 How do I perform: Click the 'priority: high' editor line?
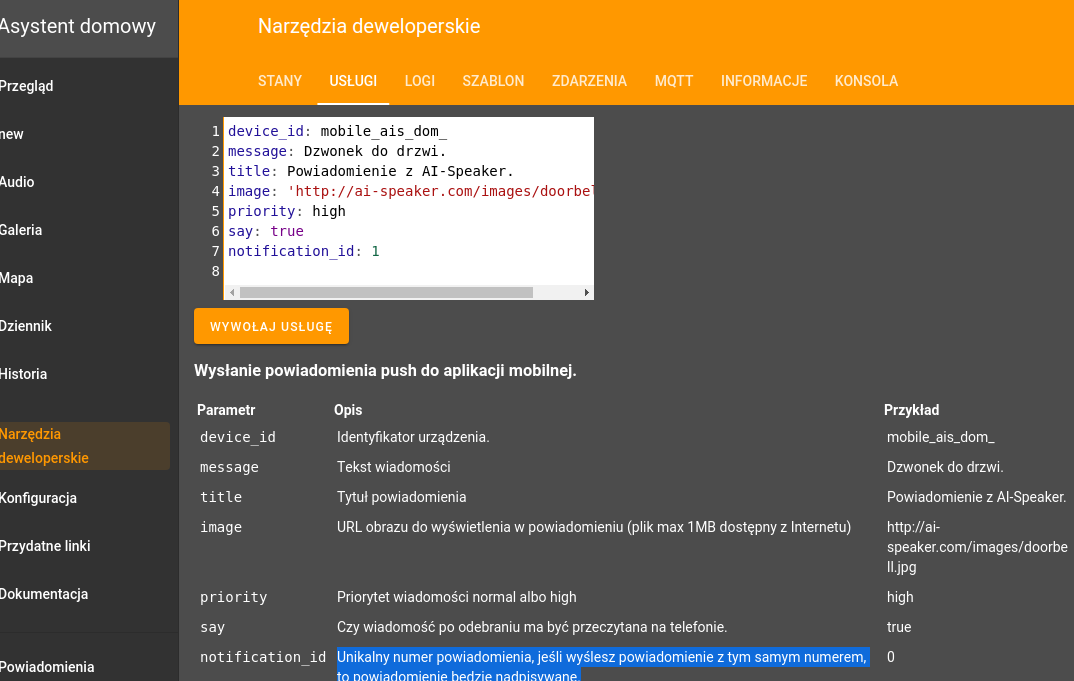click(x=286, y=211)
